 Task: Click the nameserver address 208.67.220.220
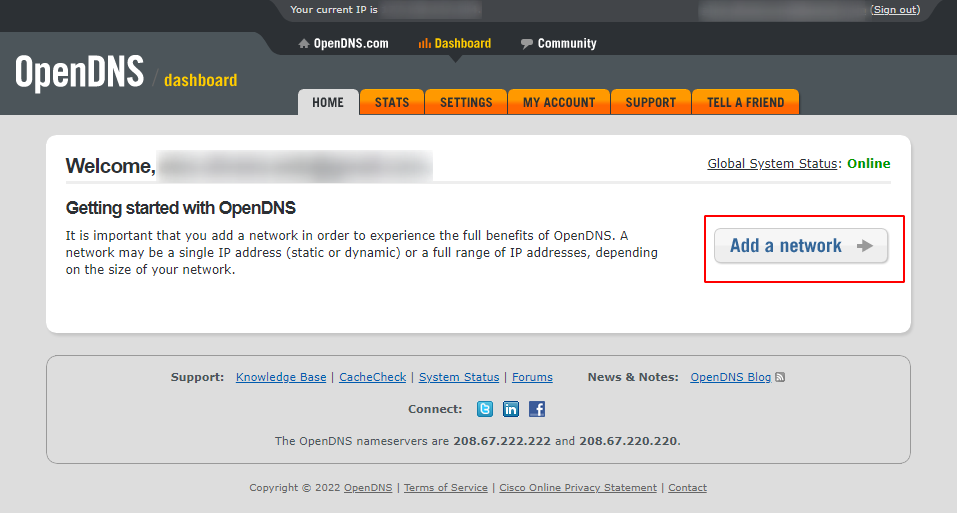(x=628, y=441)
